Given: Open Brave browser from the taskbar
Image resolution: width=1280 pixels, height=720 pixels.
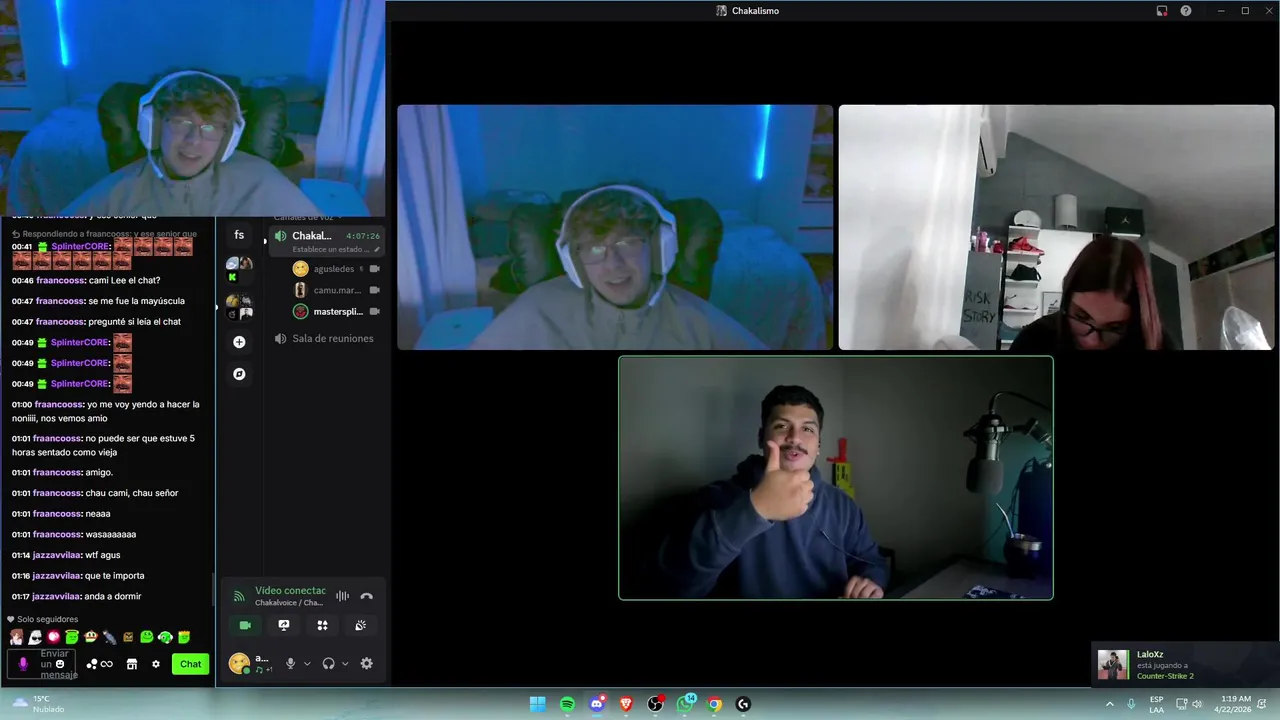Looking at the screenshot, I should pos(626,704).
